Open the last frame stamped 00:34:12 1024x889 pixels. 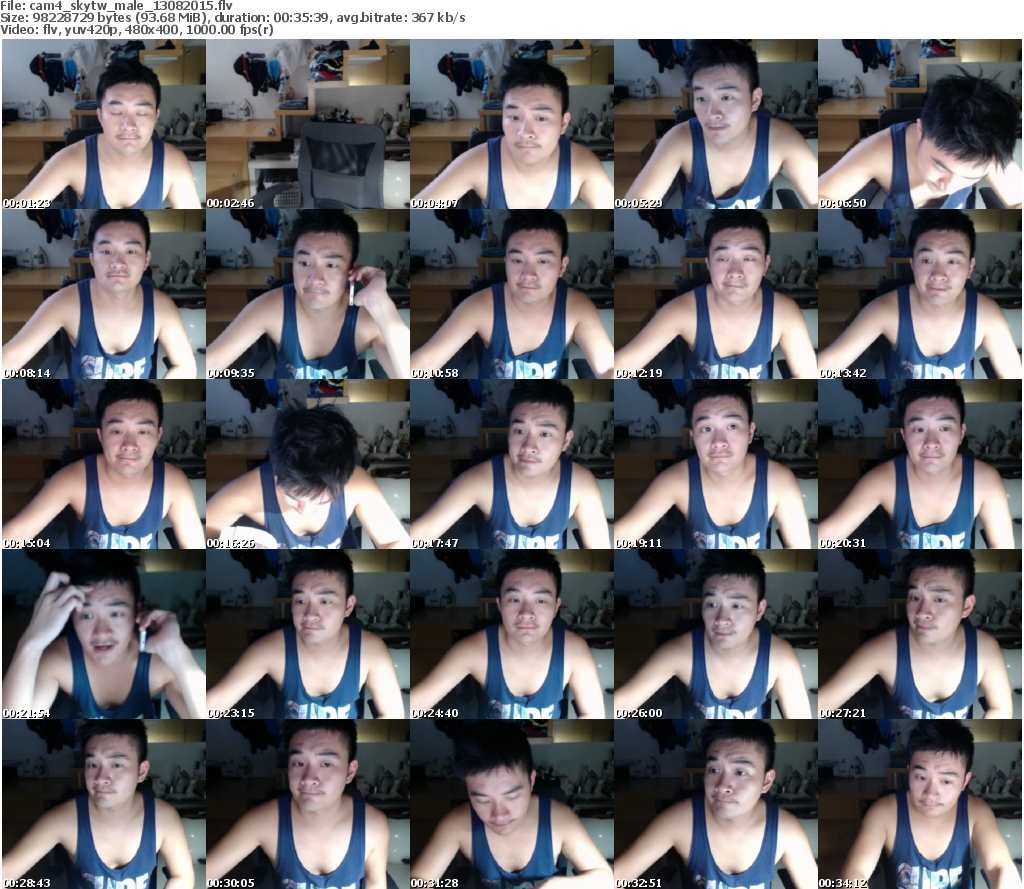[920, 803]
